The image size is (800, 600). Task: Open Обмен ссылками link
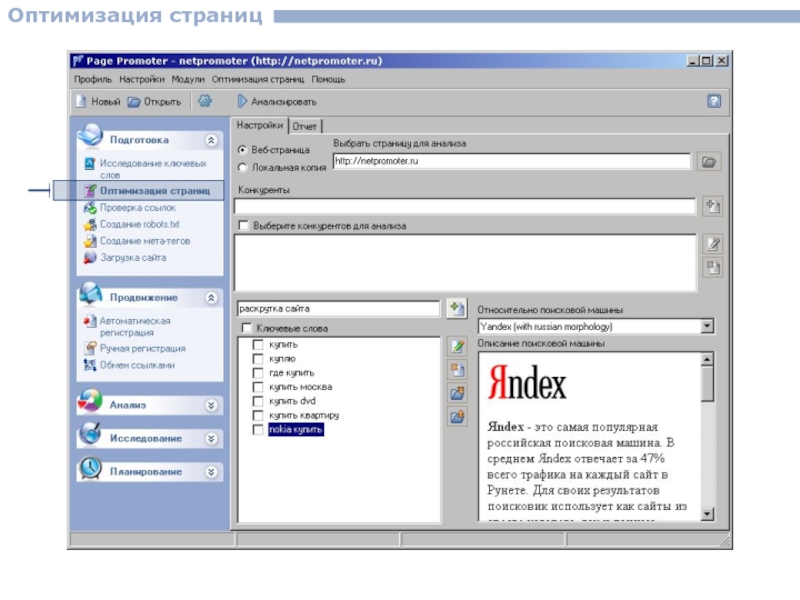137,365
